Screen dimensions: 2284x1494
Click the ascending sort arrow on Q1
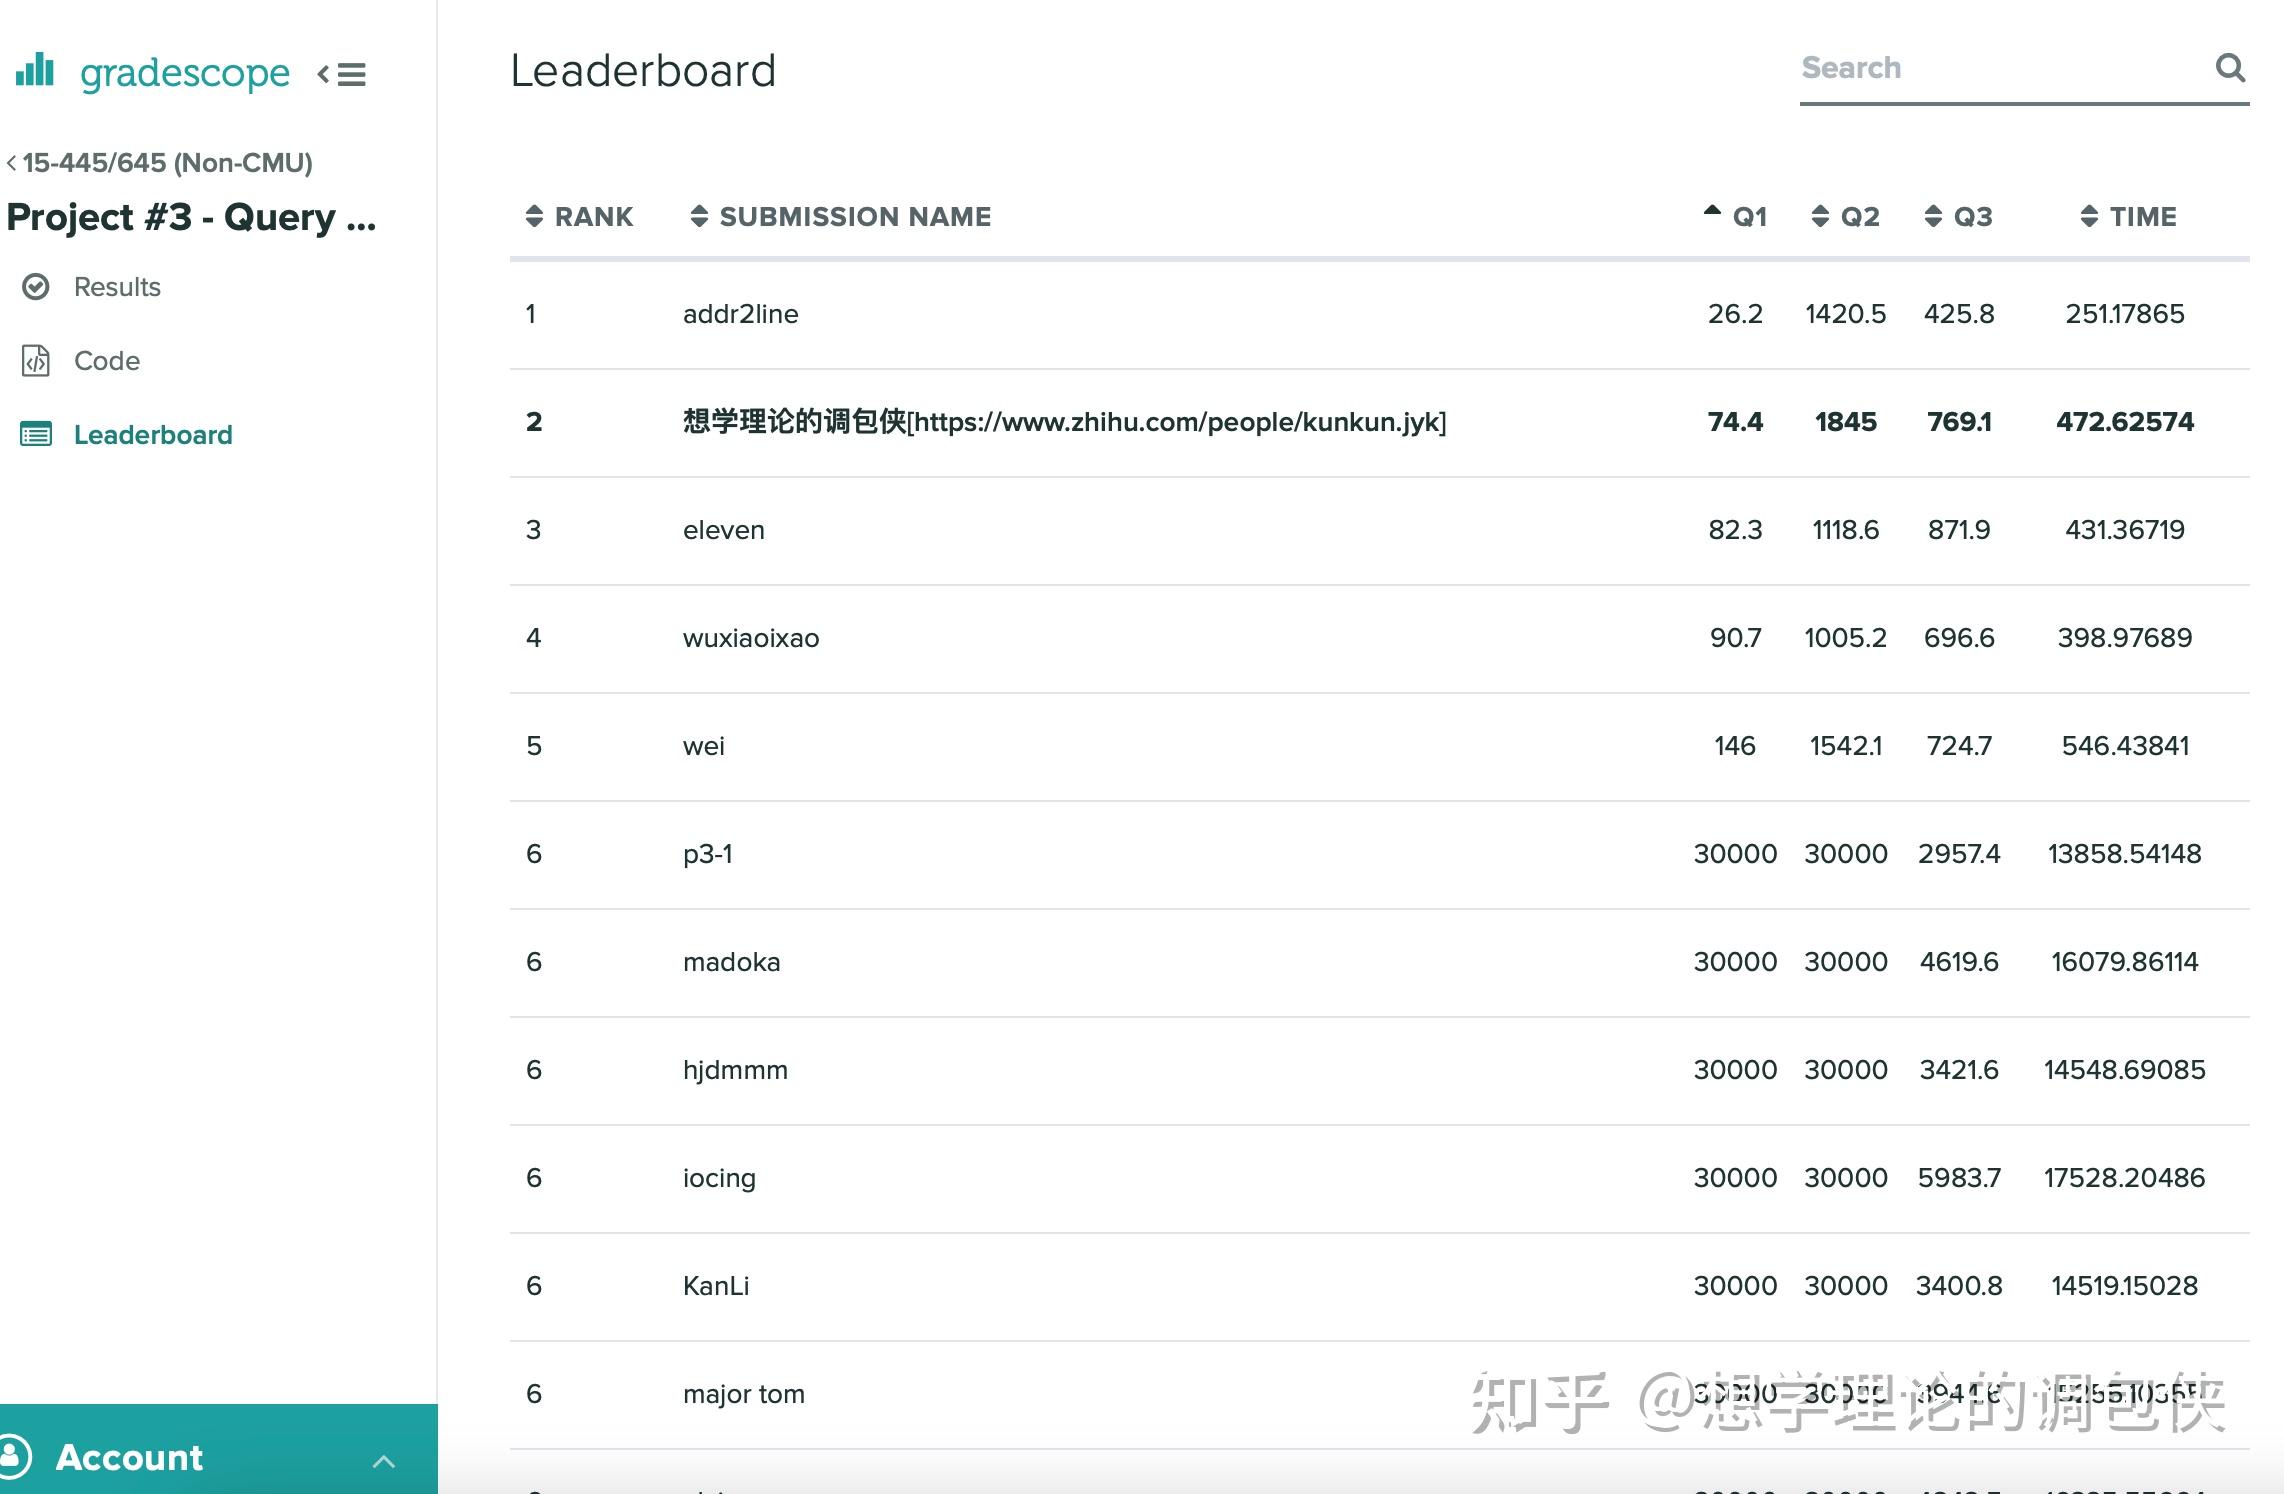coord(1710,212)
